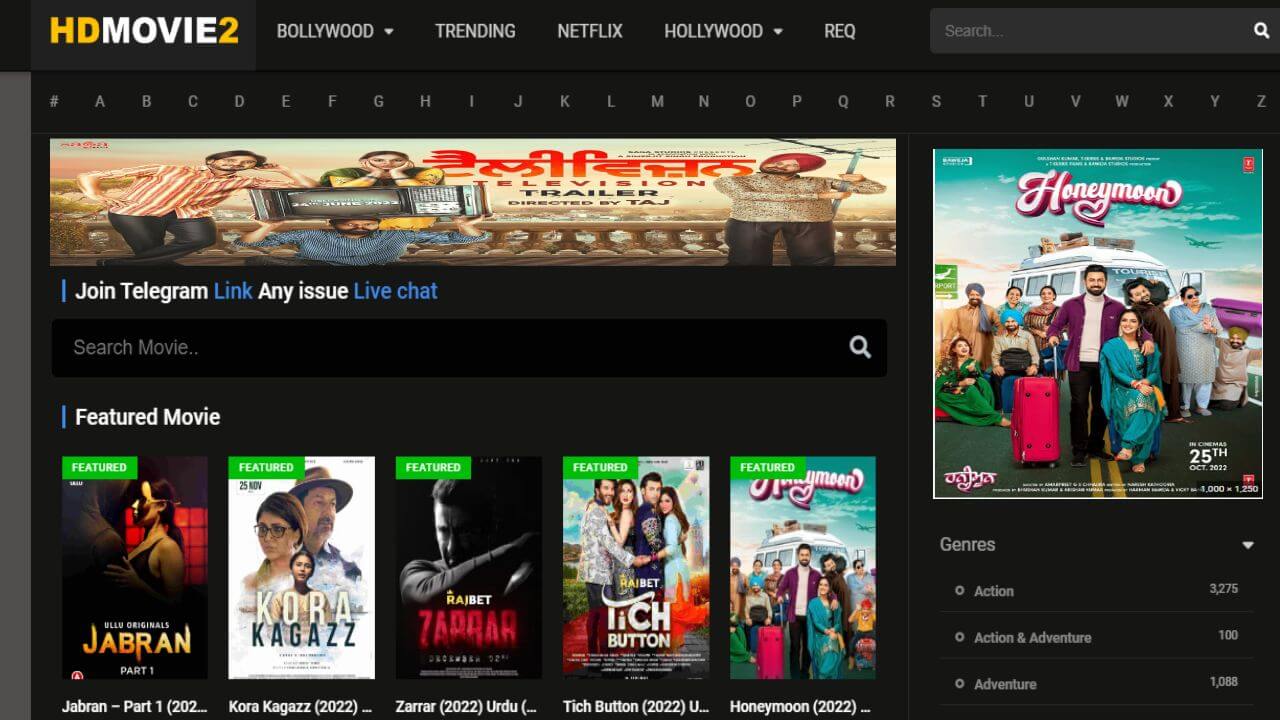
Task: Filter movies by letter Z
Action: point(1261,101)
